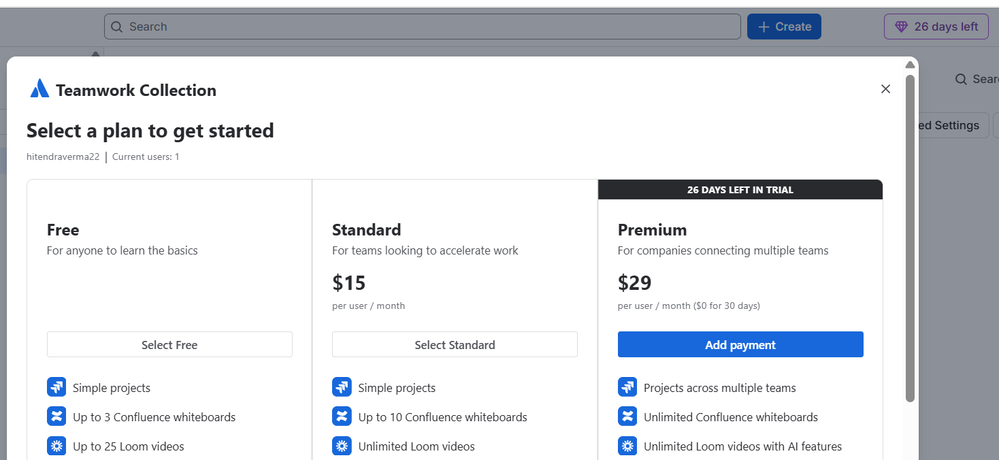This screenshot has width=999, height=460.
Task: Click the Jira icon next to Standard plan Simple projects
Action: click(341, 387)
